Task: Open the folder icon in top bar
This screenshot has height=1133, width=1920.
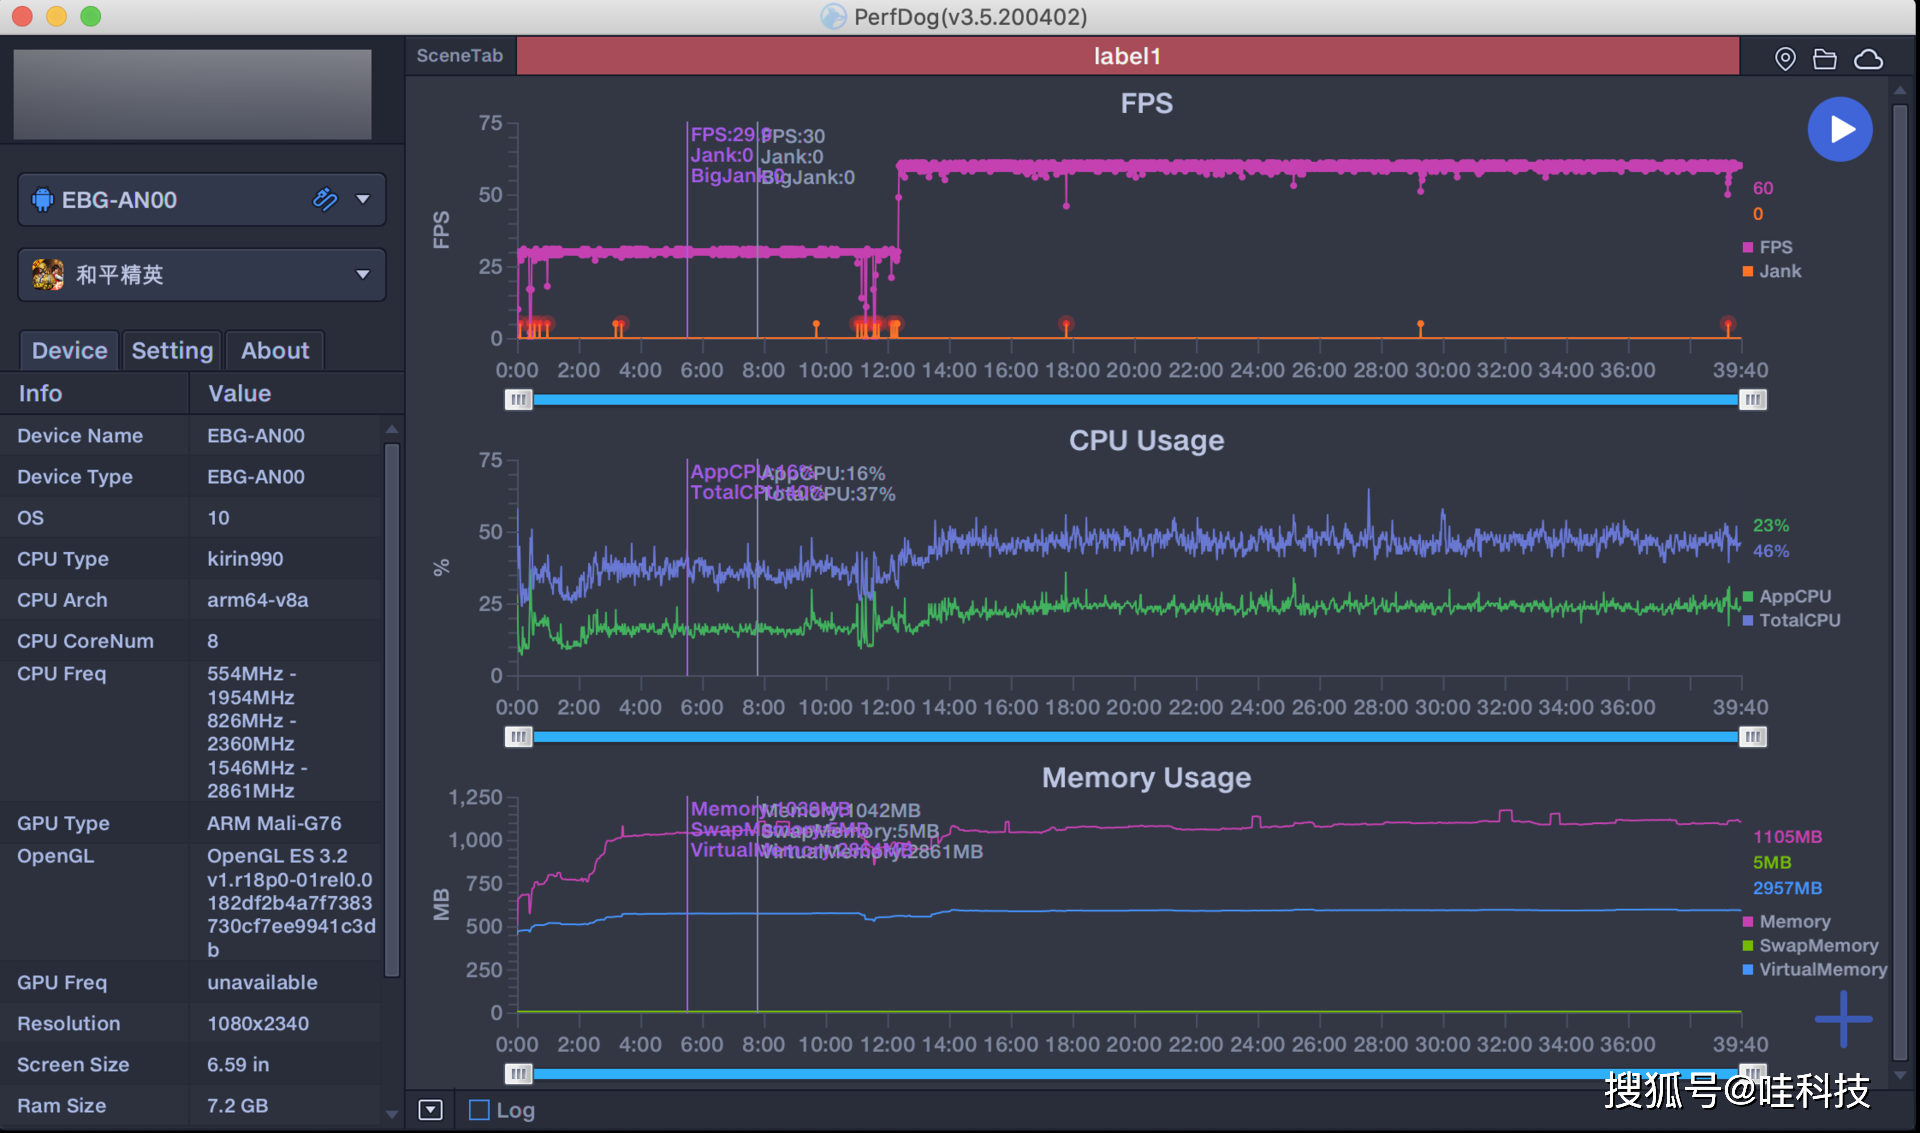Action: (1825, 59)
